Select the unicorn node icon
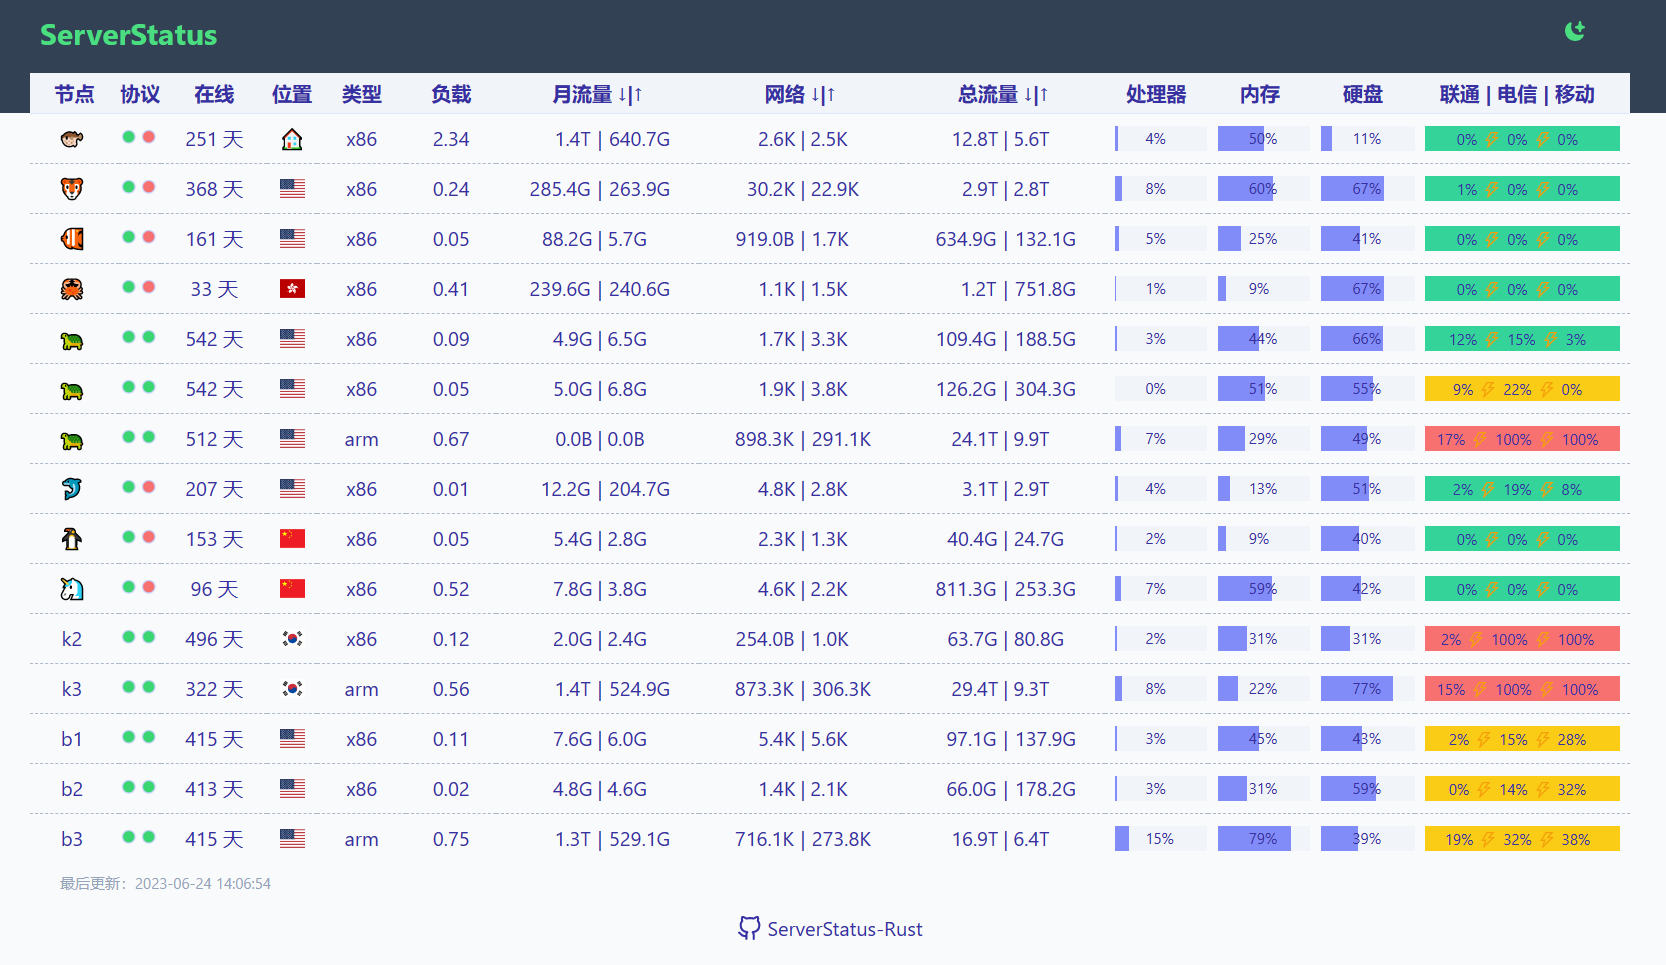Screen dimensions: 1666x965 pyautogui.click(x=72, y=589)
